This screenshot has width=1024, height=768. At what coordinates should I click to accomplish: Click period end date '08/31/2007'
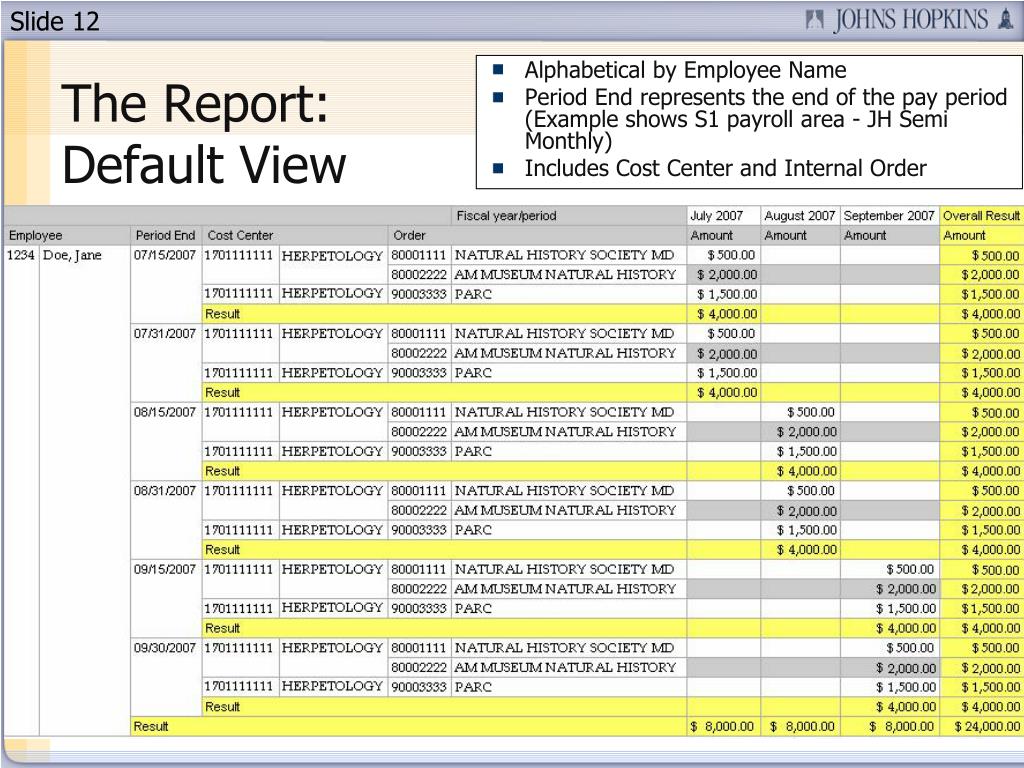[165, 490]
